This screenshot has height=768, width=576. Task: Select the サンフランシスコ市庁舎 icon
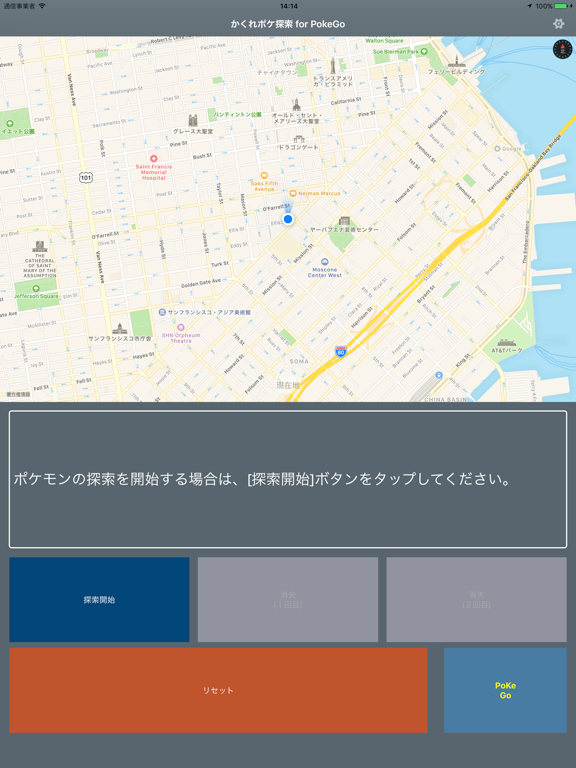click(x=120, y=329)
